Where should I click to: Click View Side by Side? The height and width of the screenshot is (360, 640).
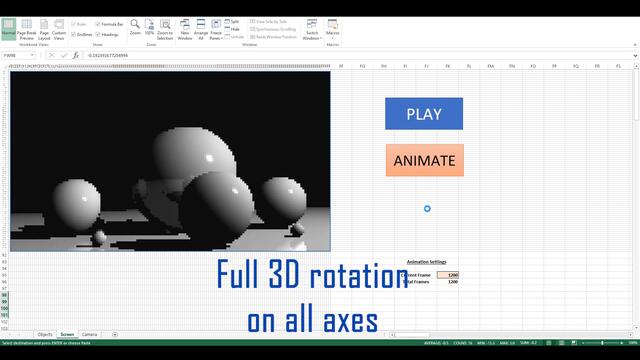pyautogui.click(x=268, y=21)
